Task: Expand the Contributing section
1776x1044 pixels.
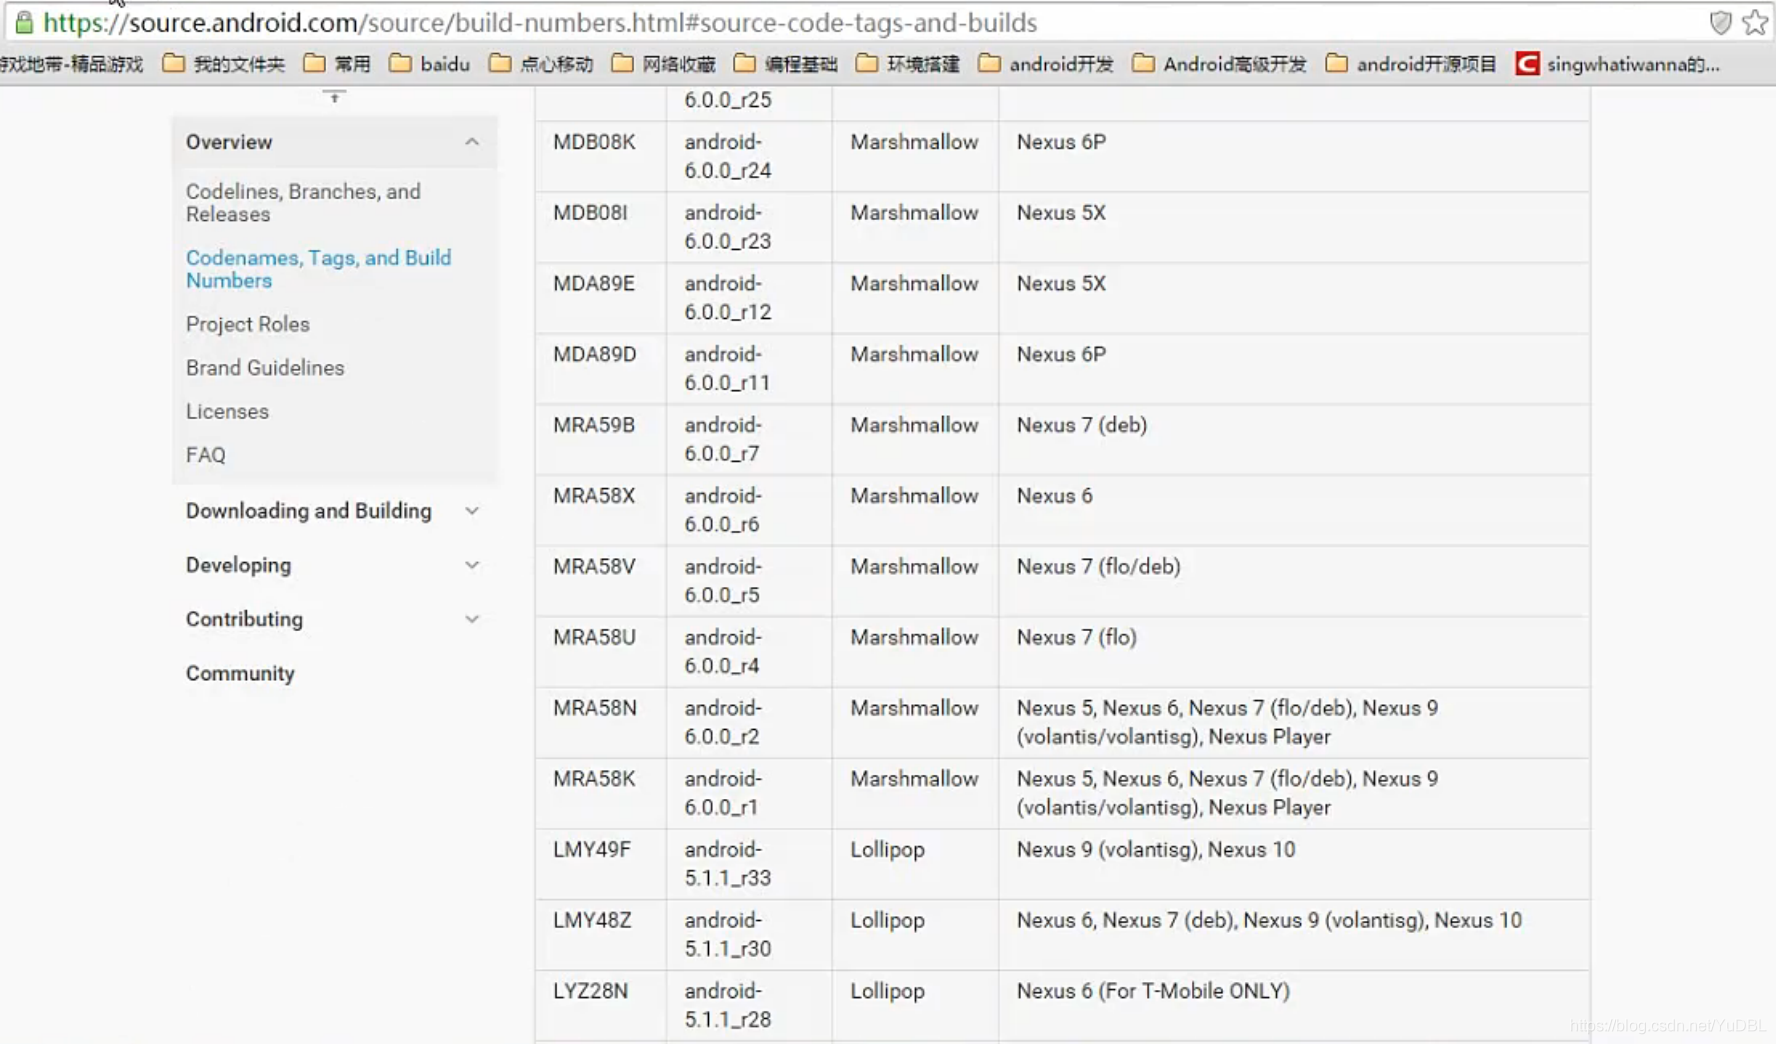Action: click(x=334, y=619)
